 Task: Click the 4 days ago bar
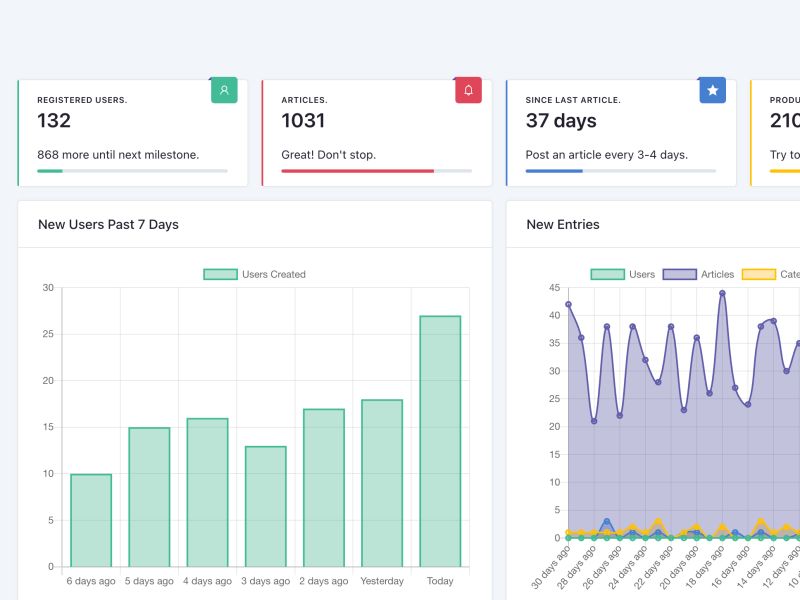[207, 492]
